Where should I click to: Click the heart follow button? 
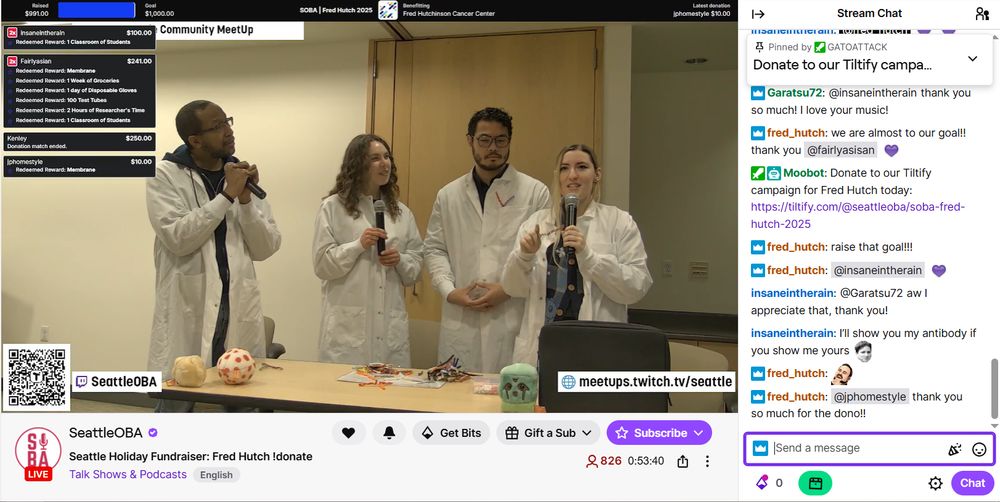[348, 432]
